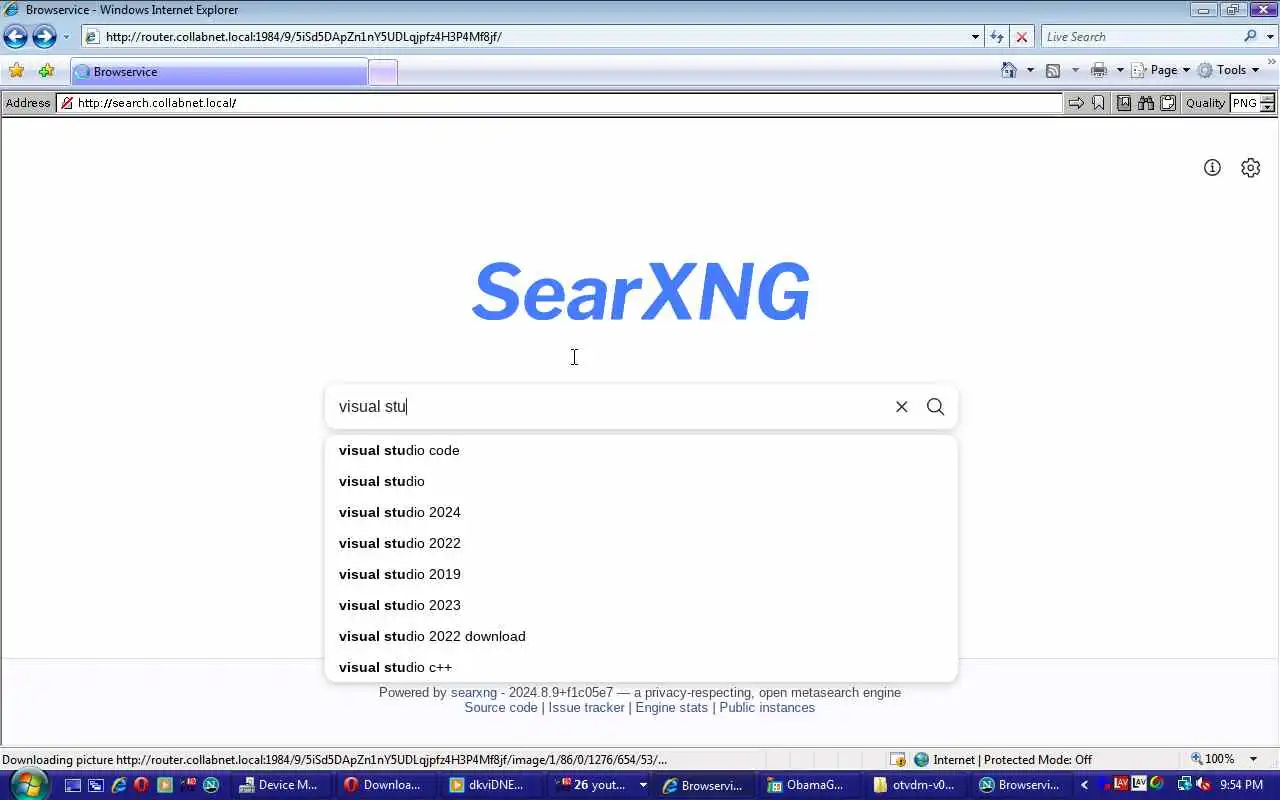The width and height of the screenshot is (1280, 800).
Task: Switch to Downloa... Opera taskbar window
Action: pyautogui.click(x=383, y=785)
